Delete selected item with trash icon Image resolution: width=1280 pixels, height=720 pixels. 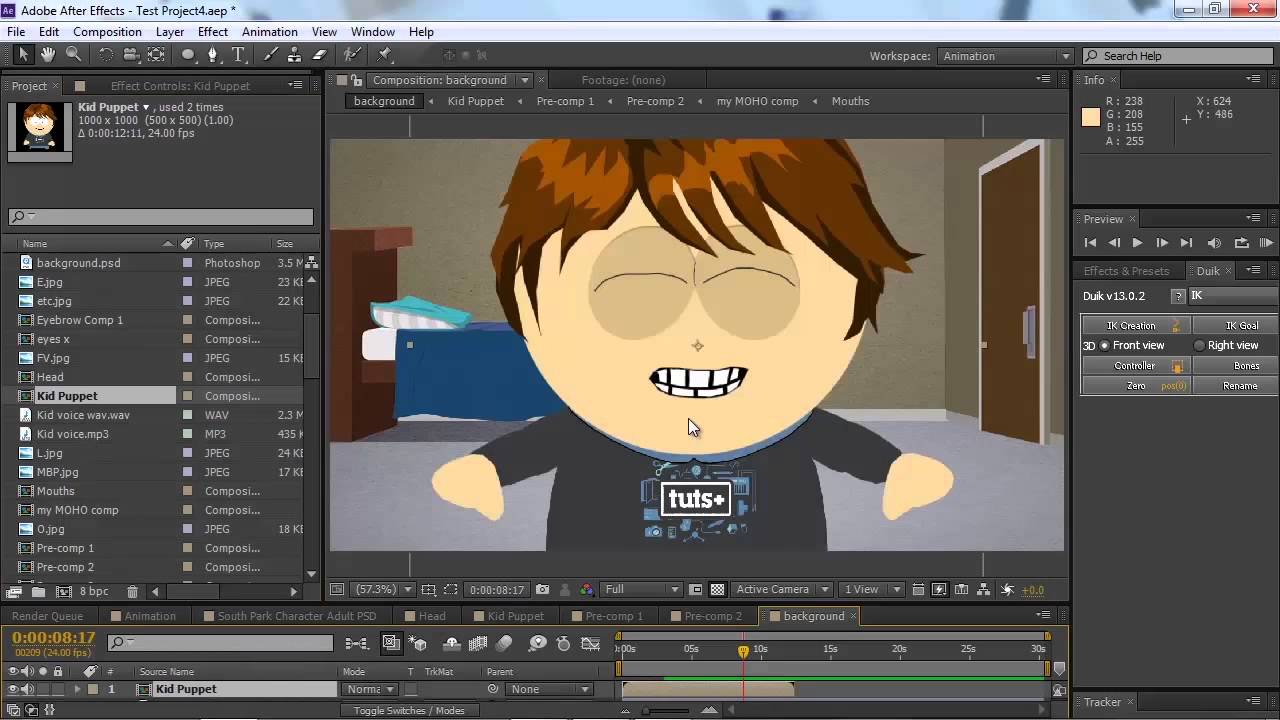tap(133, 592)
